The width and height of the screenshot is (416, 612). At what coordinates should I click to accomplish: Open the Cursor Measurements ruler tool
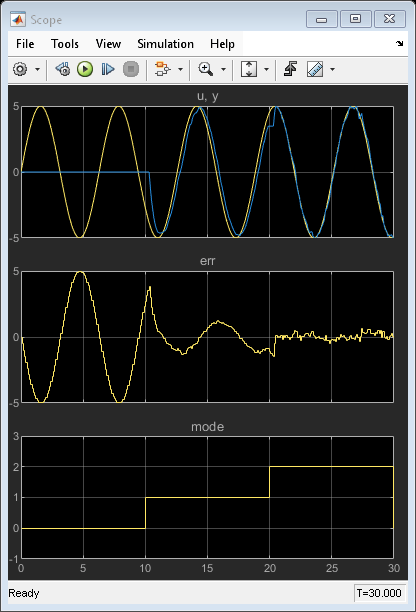point(315,69)
